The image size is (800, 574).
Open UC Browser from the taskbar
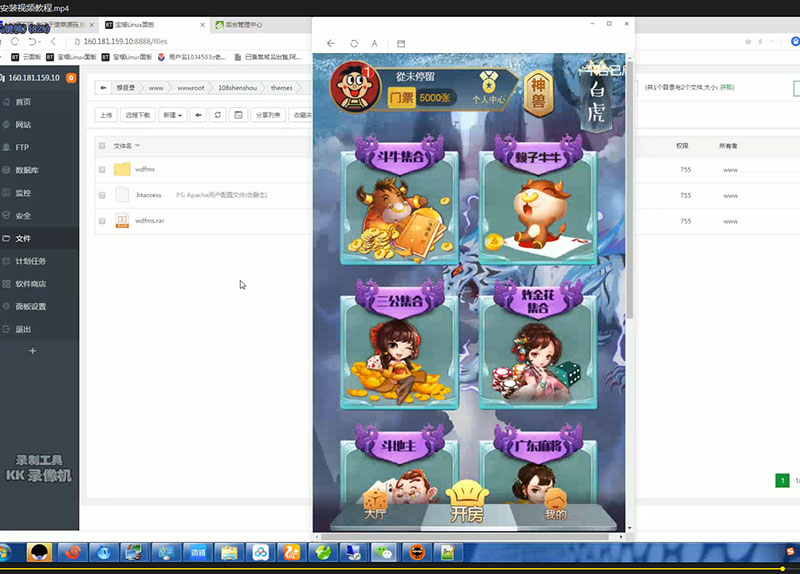pos(292,553)
